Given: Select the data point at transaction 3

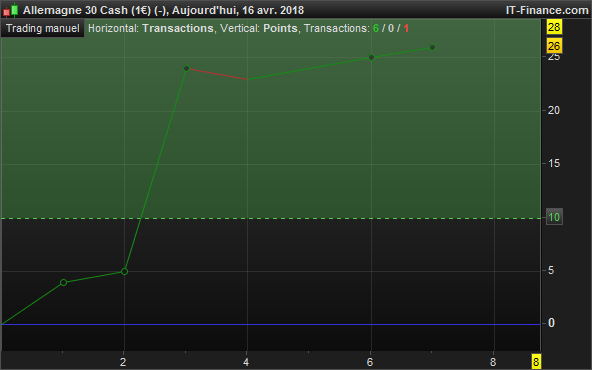Looking at the screenshot, I should pyautogui.click(x=186, y=68).
